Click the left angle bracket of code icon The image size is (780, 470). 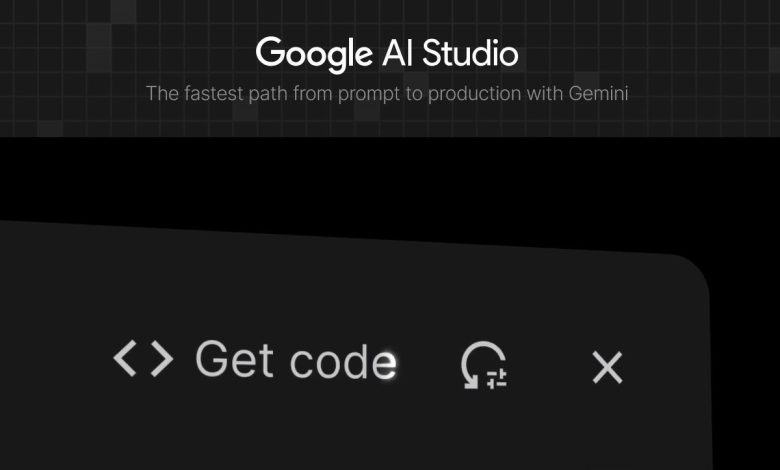[x=125, y=358]
